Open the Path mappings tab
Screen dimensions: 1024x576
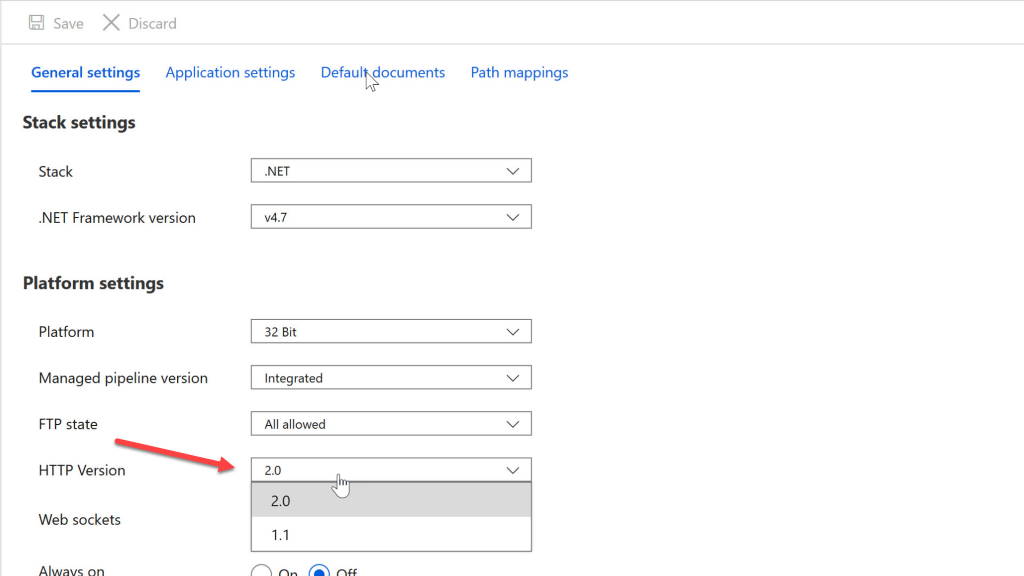coord(519,72)
